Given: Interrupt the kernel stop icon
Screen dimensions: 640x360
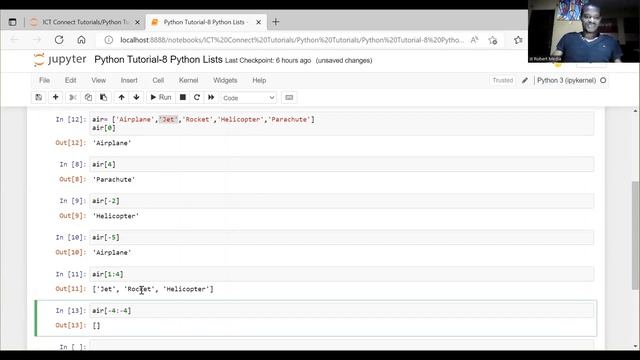Looking at the screenshot, I should pyautogui.click(x=183, y=98).
